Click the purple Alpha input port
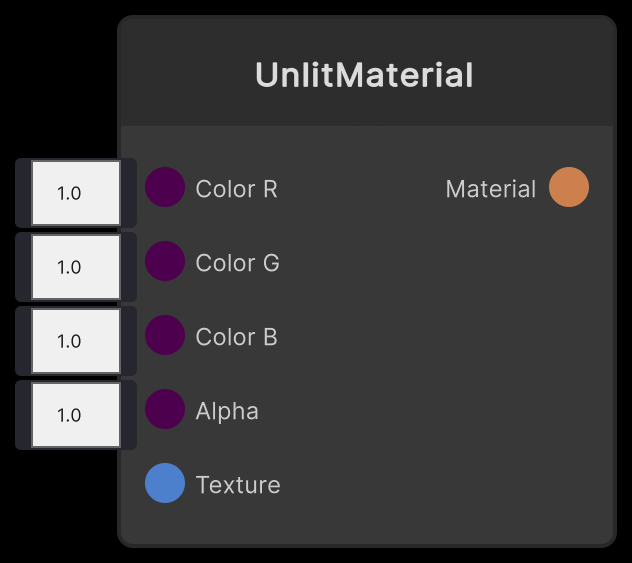Image resolution: width=632 pixels, height=563 pixels. (165, 410)
